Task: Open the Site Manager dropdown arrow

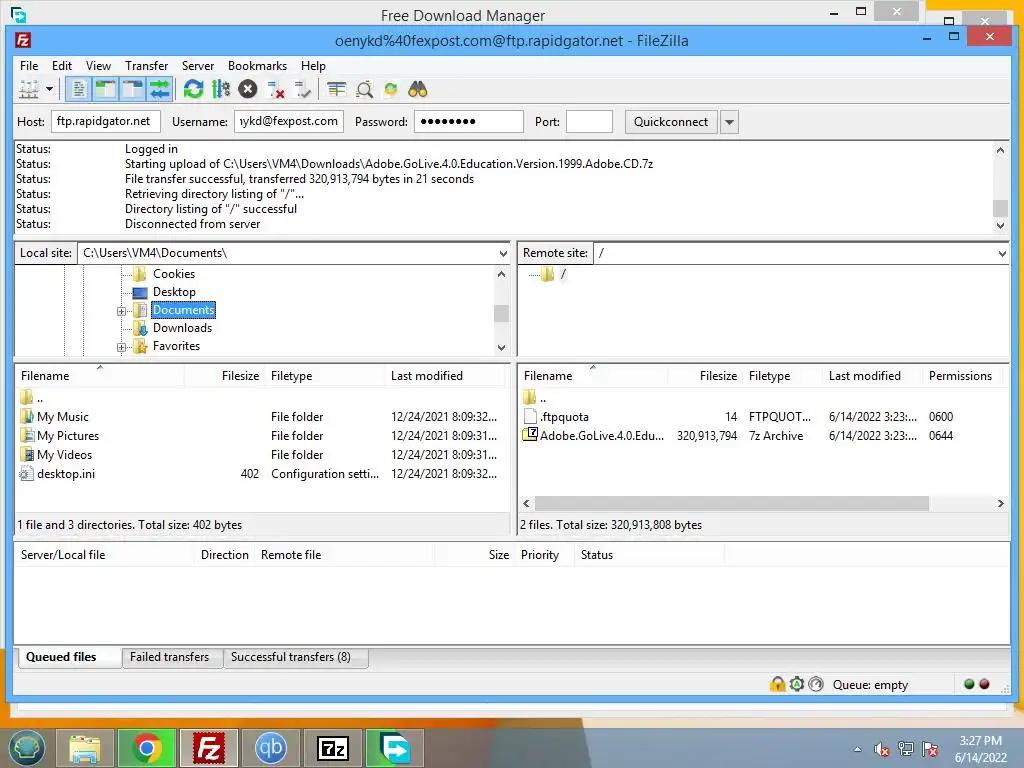Action: point(49,89)
